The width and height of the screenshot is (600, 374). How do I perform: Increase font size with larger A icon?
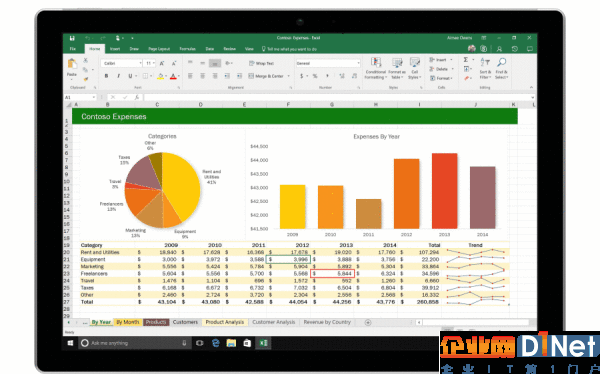coord(162,63)
